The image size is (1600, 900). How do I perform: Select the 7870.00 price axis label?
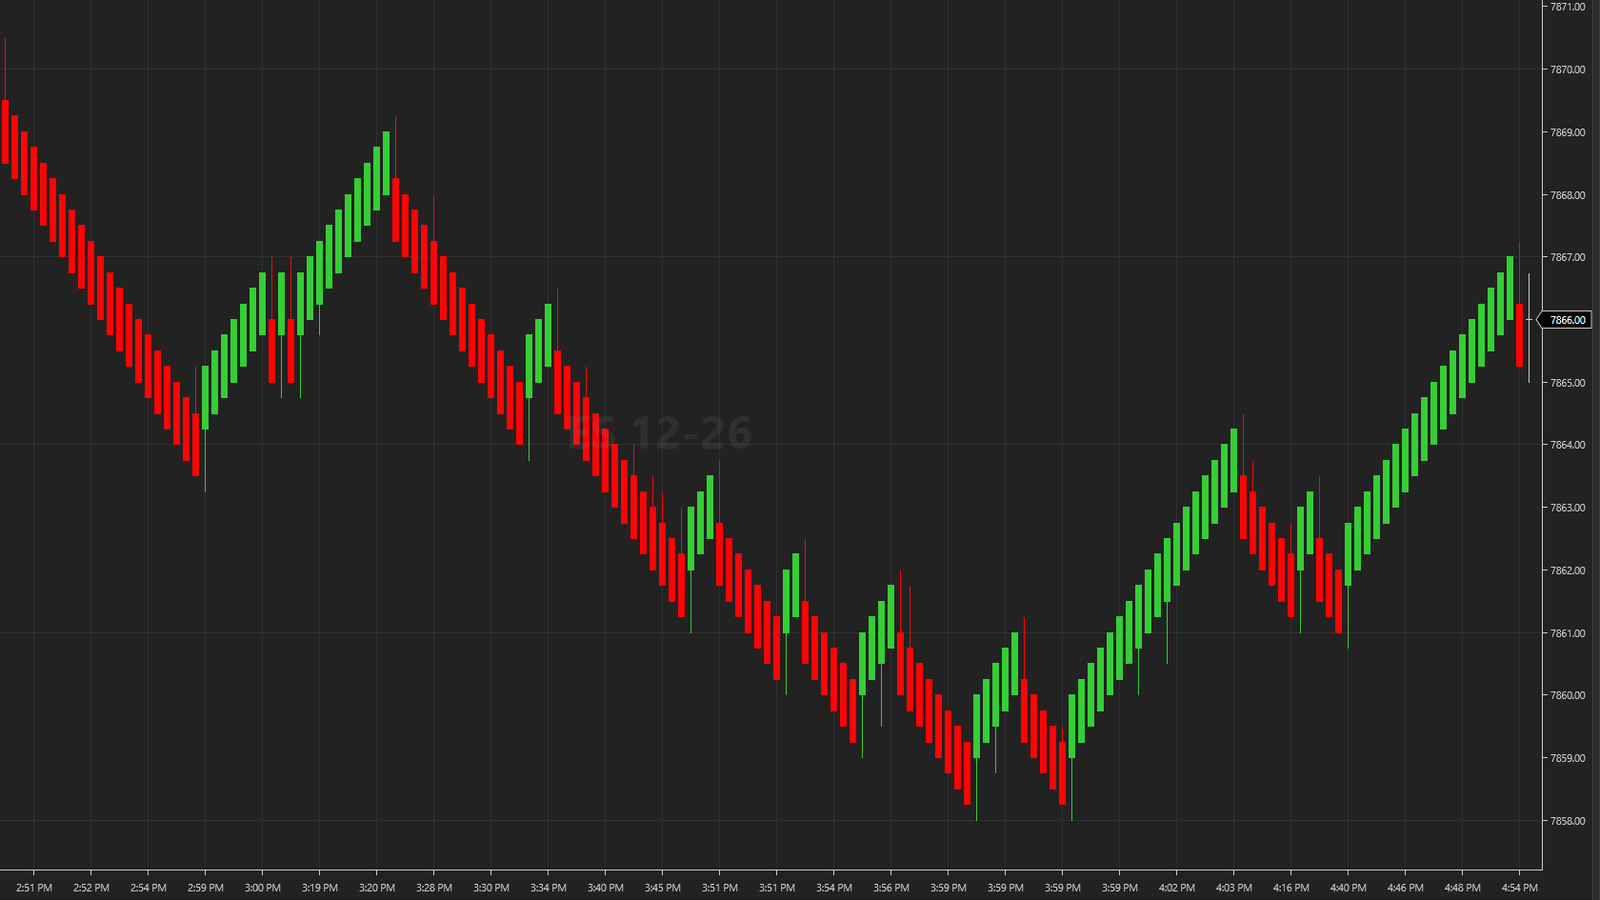1567,70
